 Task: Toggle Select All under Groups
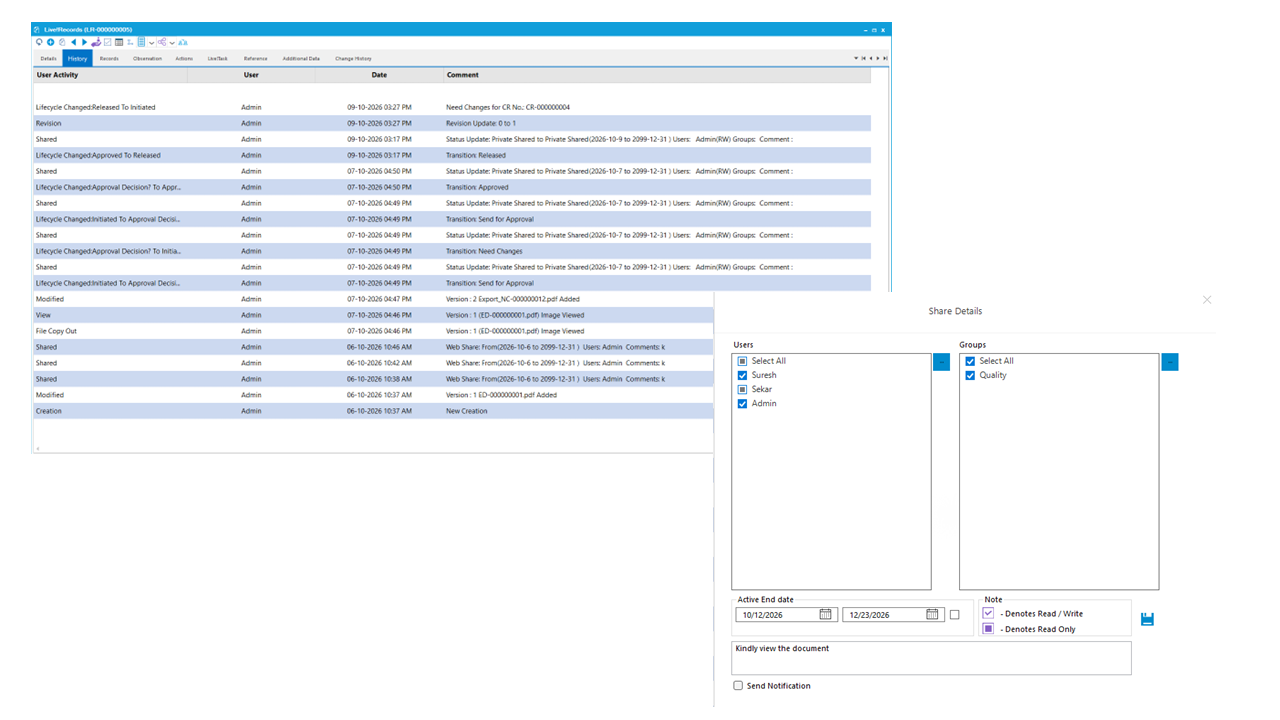(x=970, y=361)
